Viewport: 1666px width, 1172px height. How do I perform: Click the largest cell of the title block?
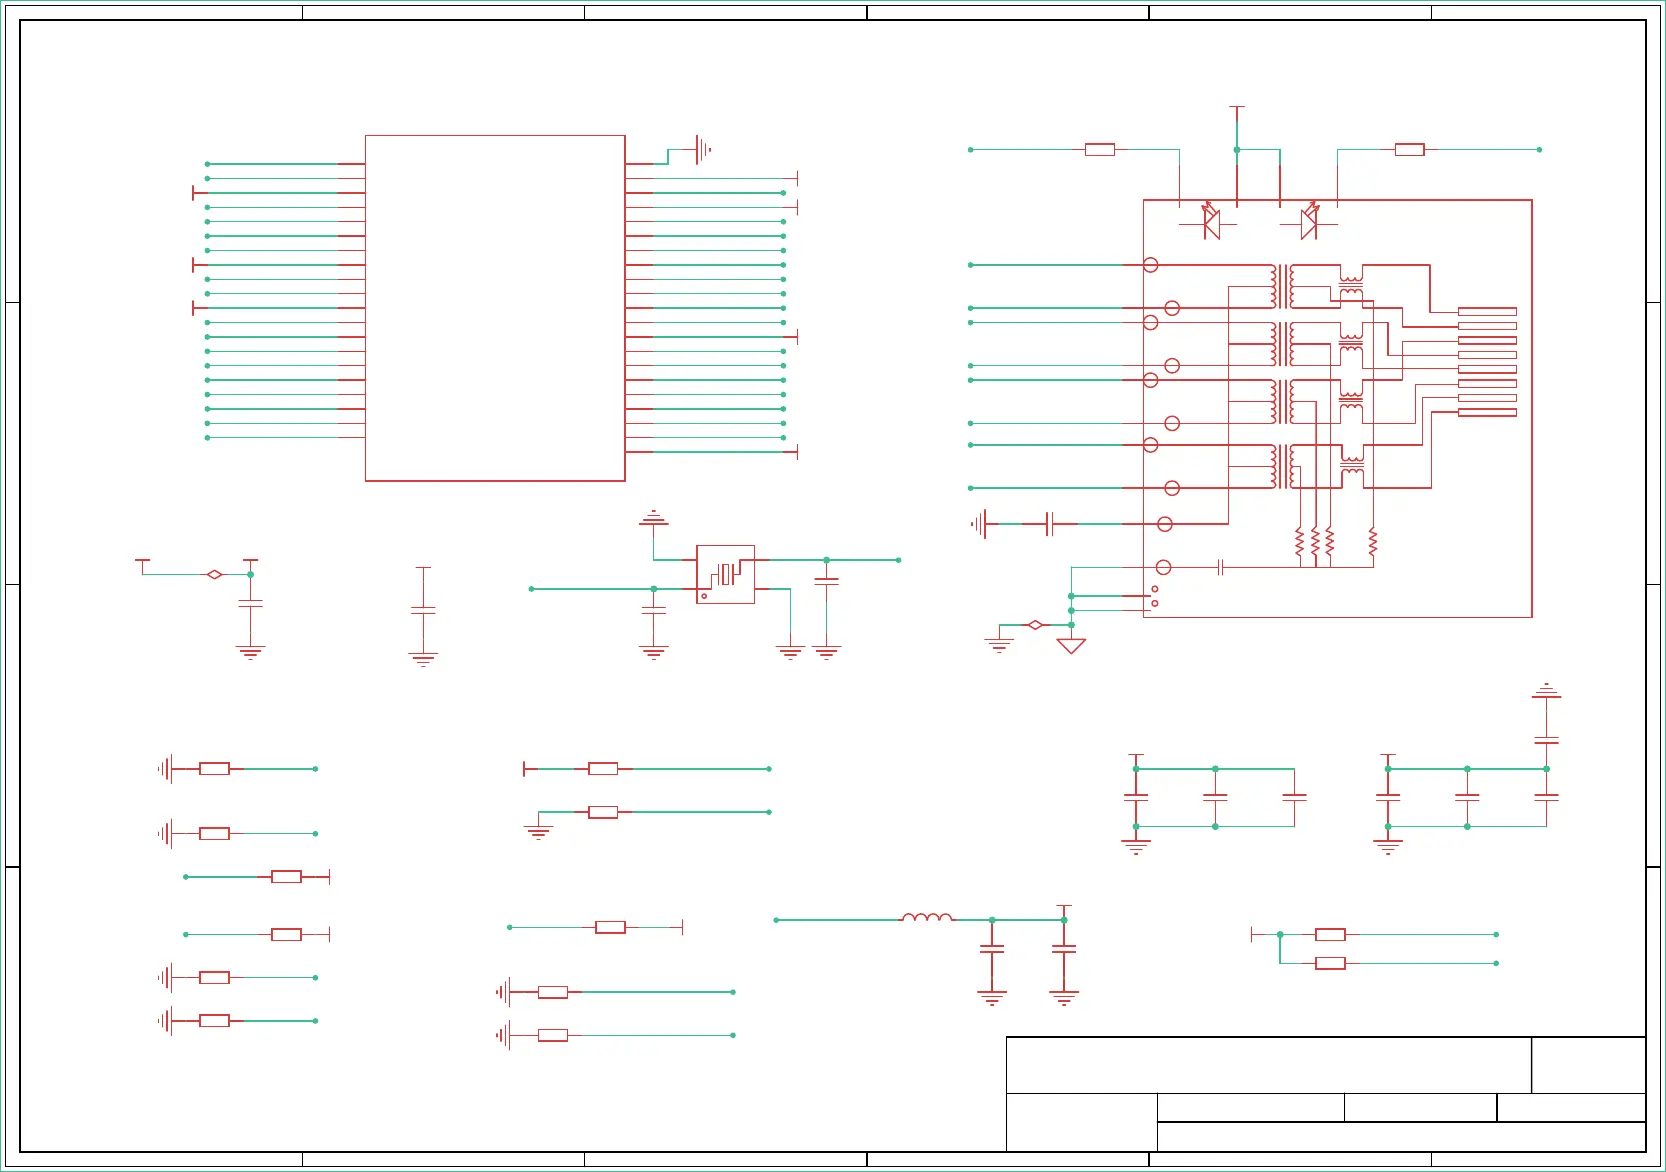tap(1268, 1065)
